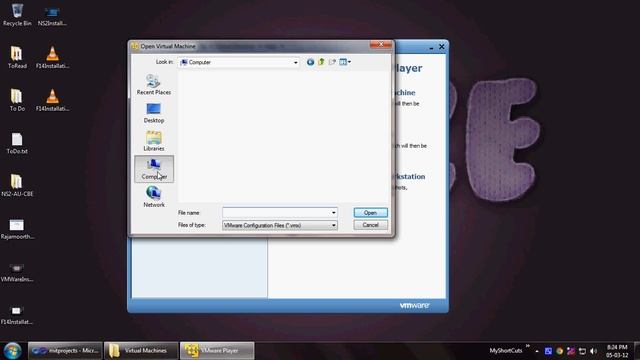Click the vmware logo in Player footer
The width and height of the screenshot is (640, 360).
click(x=414, y=306)
